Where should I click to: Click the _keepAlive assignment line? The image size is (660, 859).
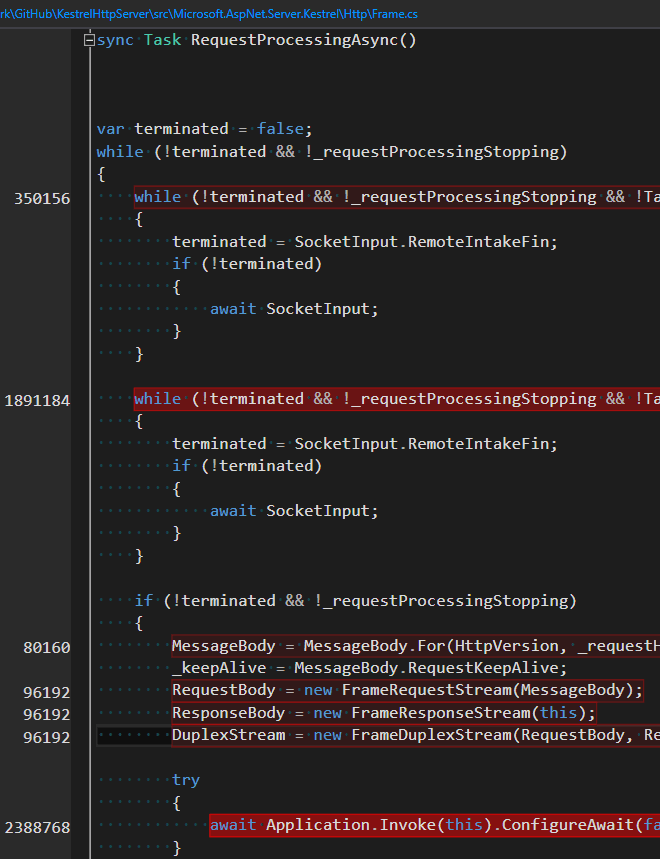click(369, 668)
